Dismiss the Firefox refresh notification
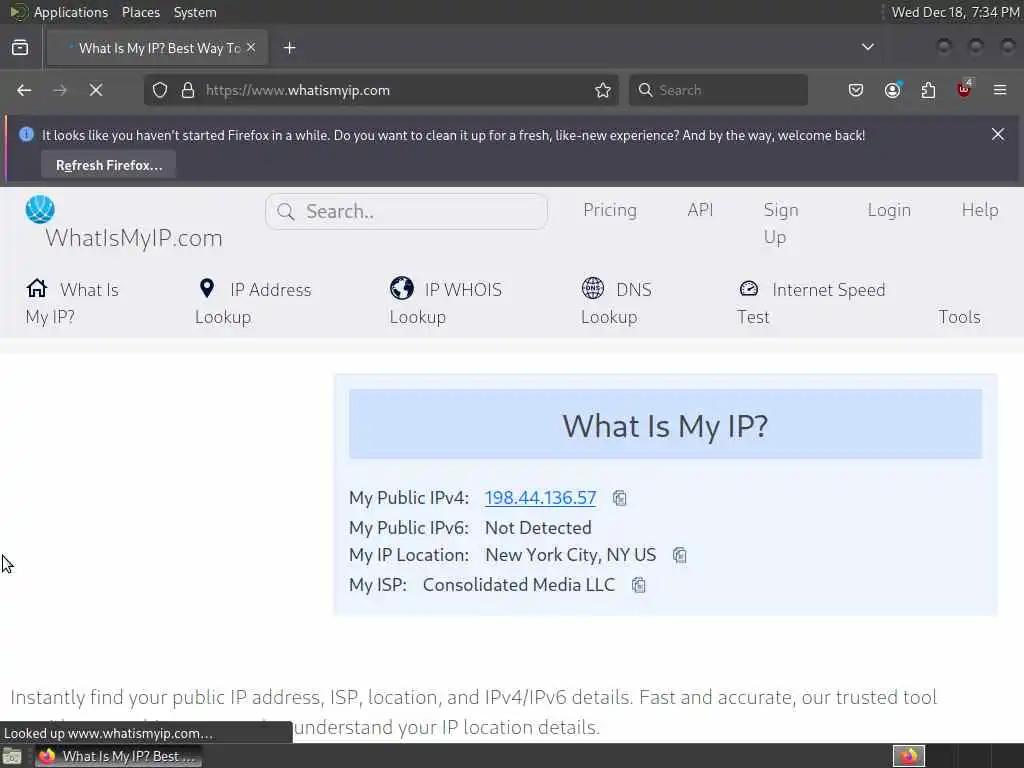Screen dimensions: 1024x768 (998, 134)
